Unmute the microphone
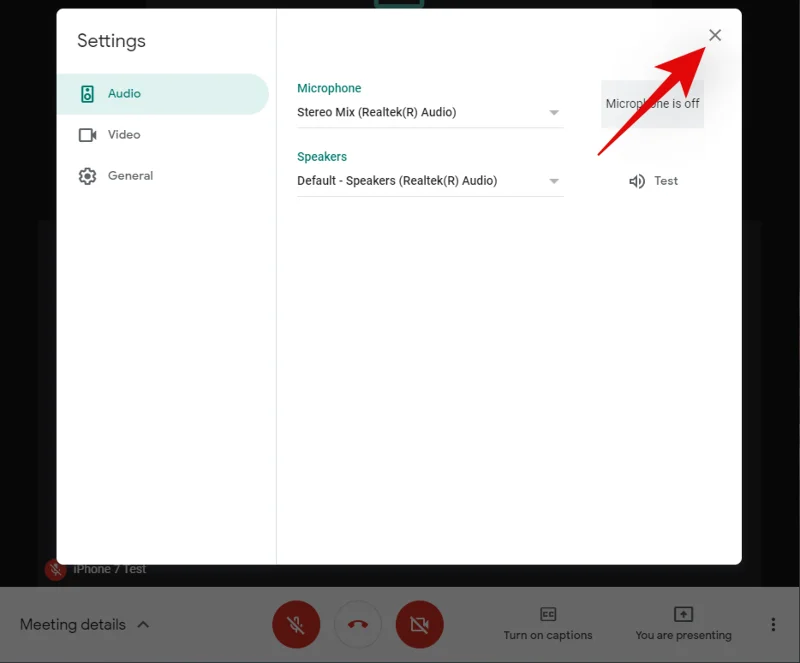 [x=296, y=624]
